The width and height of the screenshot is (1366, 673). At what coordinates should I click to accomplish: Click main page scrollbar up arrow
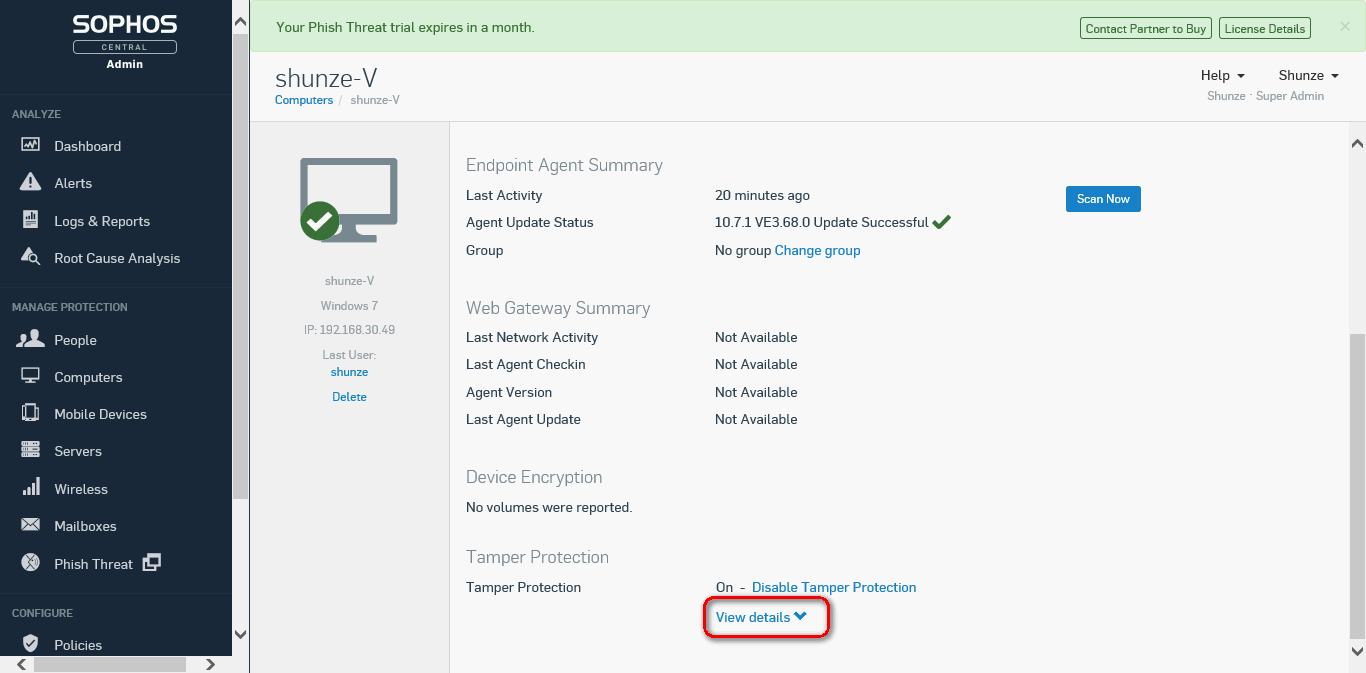[x=1357, y=143]
